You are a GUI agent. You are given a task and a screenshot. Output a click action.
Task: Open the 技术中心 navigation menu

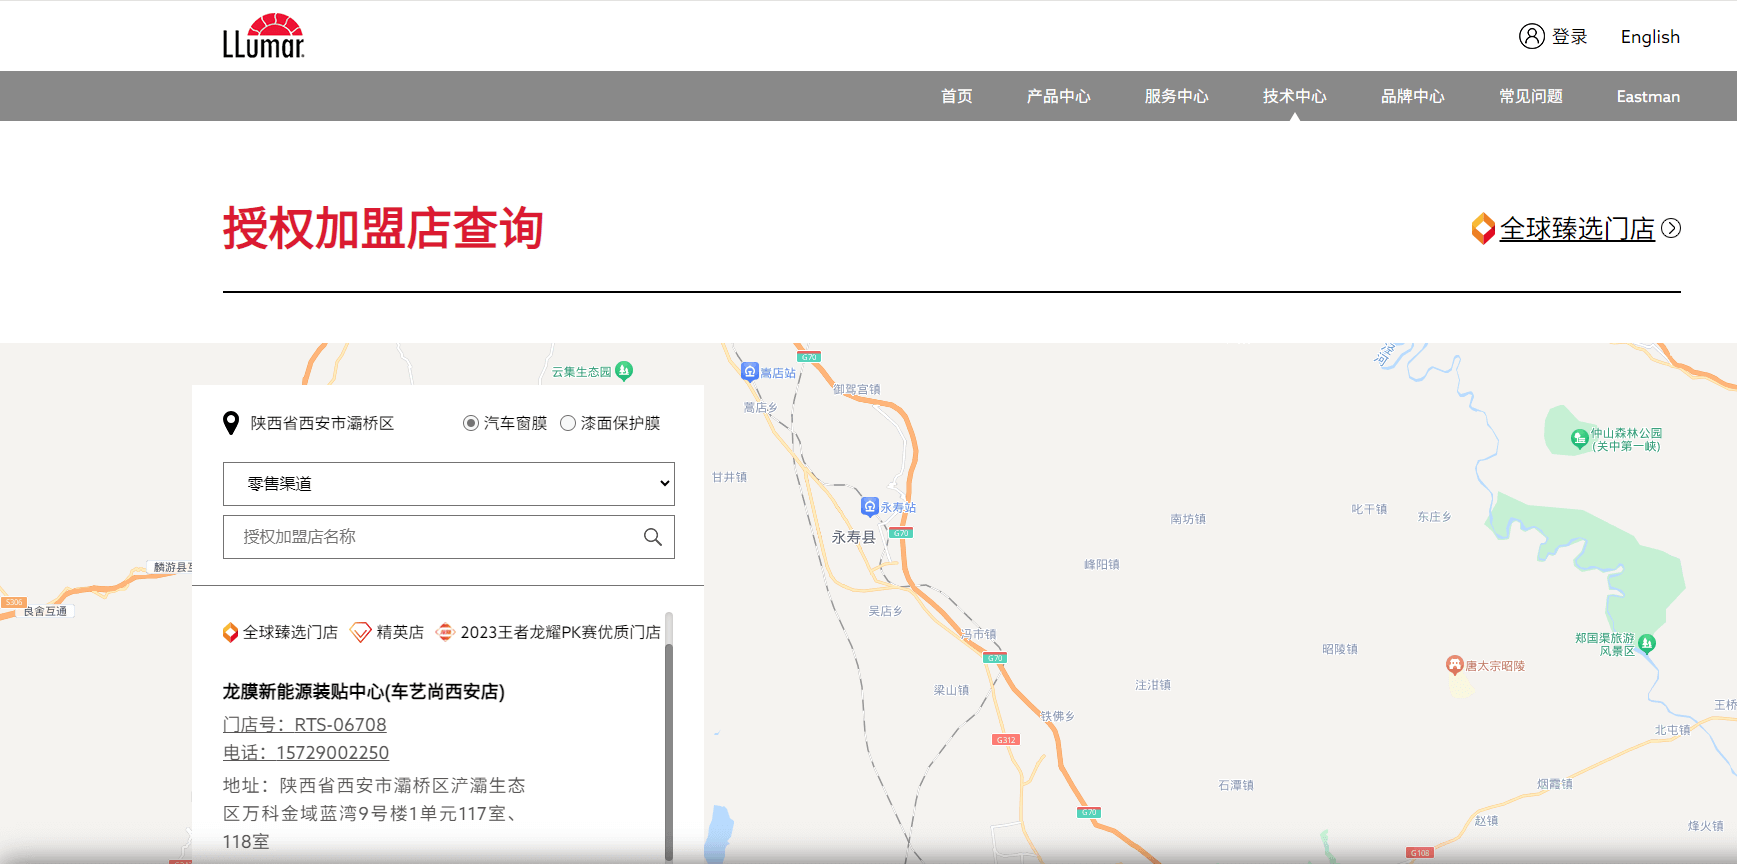(x=1294, y=96)
